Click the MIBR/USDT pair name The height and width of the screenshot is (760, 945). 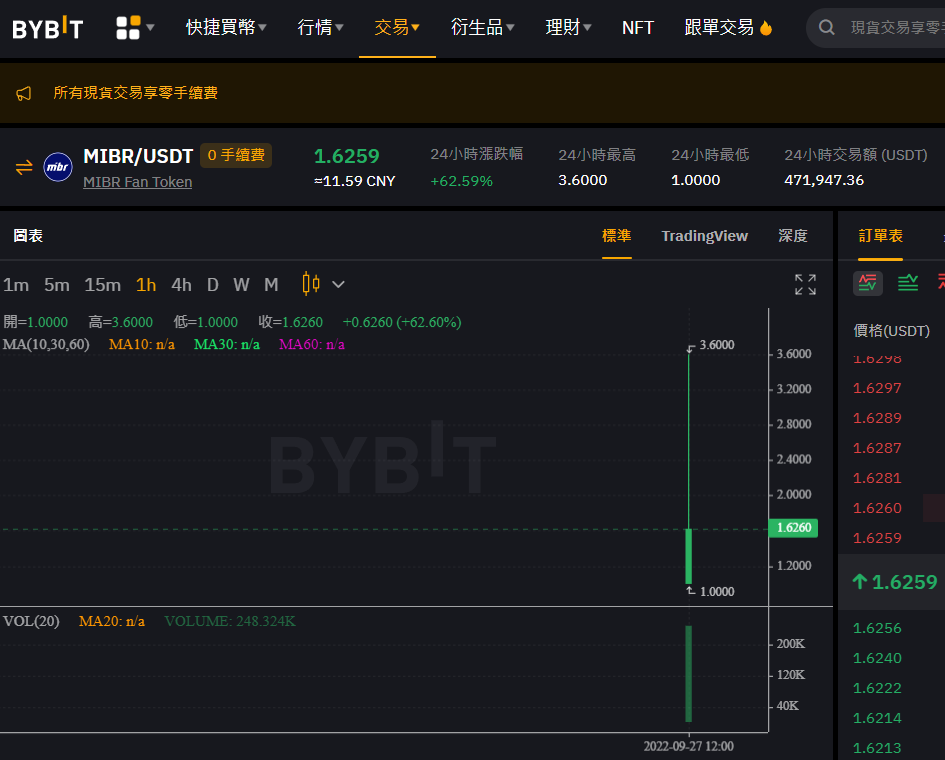[138, 156]
